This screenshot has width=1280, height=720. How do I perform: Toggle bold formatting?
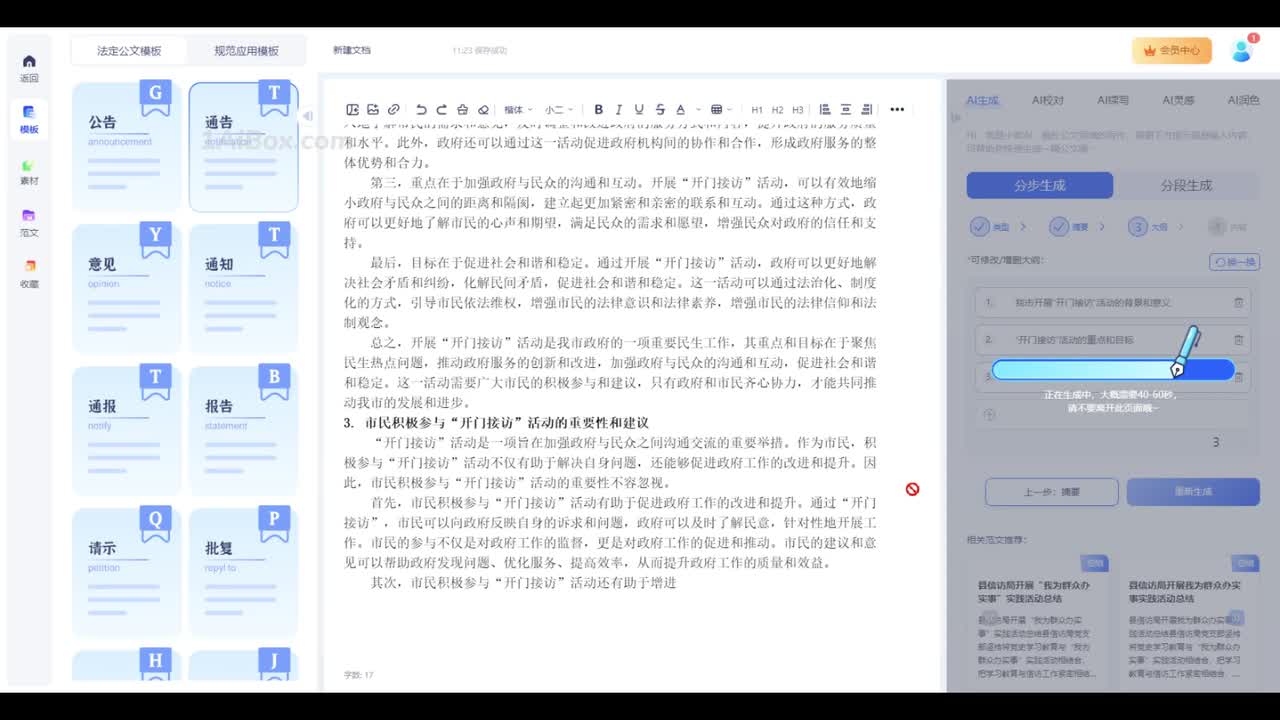tap(598, 110)
